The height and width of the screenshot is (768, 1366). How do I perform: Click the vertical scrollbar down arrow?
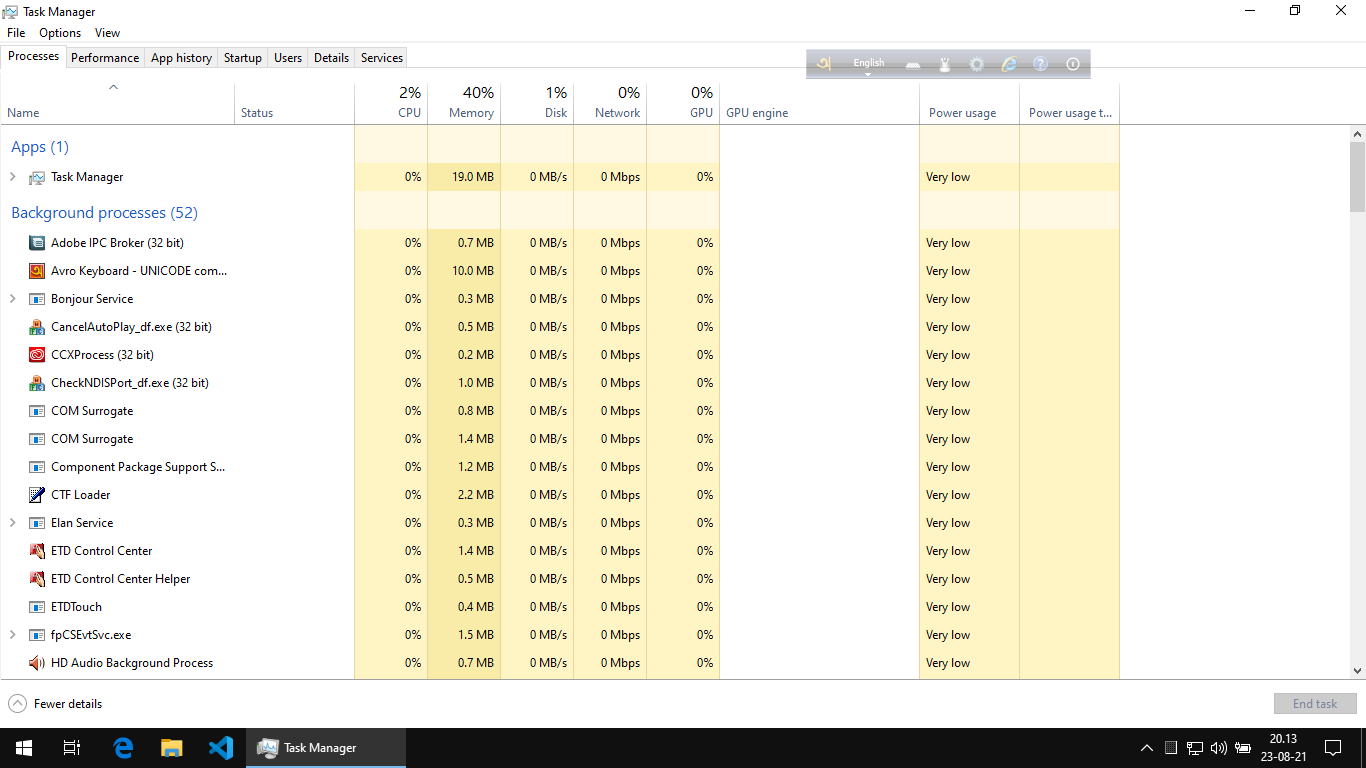[x=1357, y=671]
